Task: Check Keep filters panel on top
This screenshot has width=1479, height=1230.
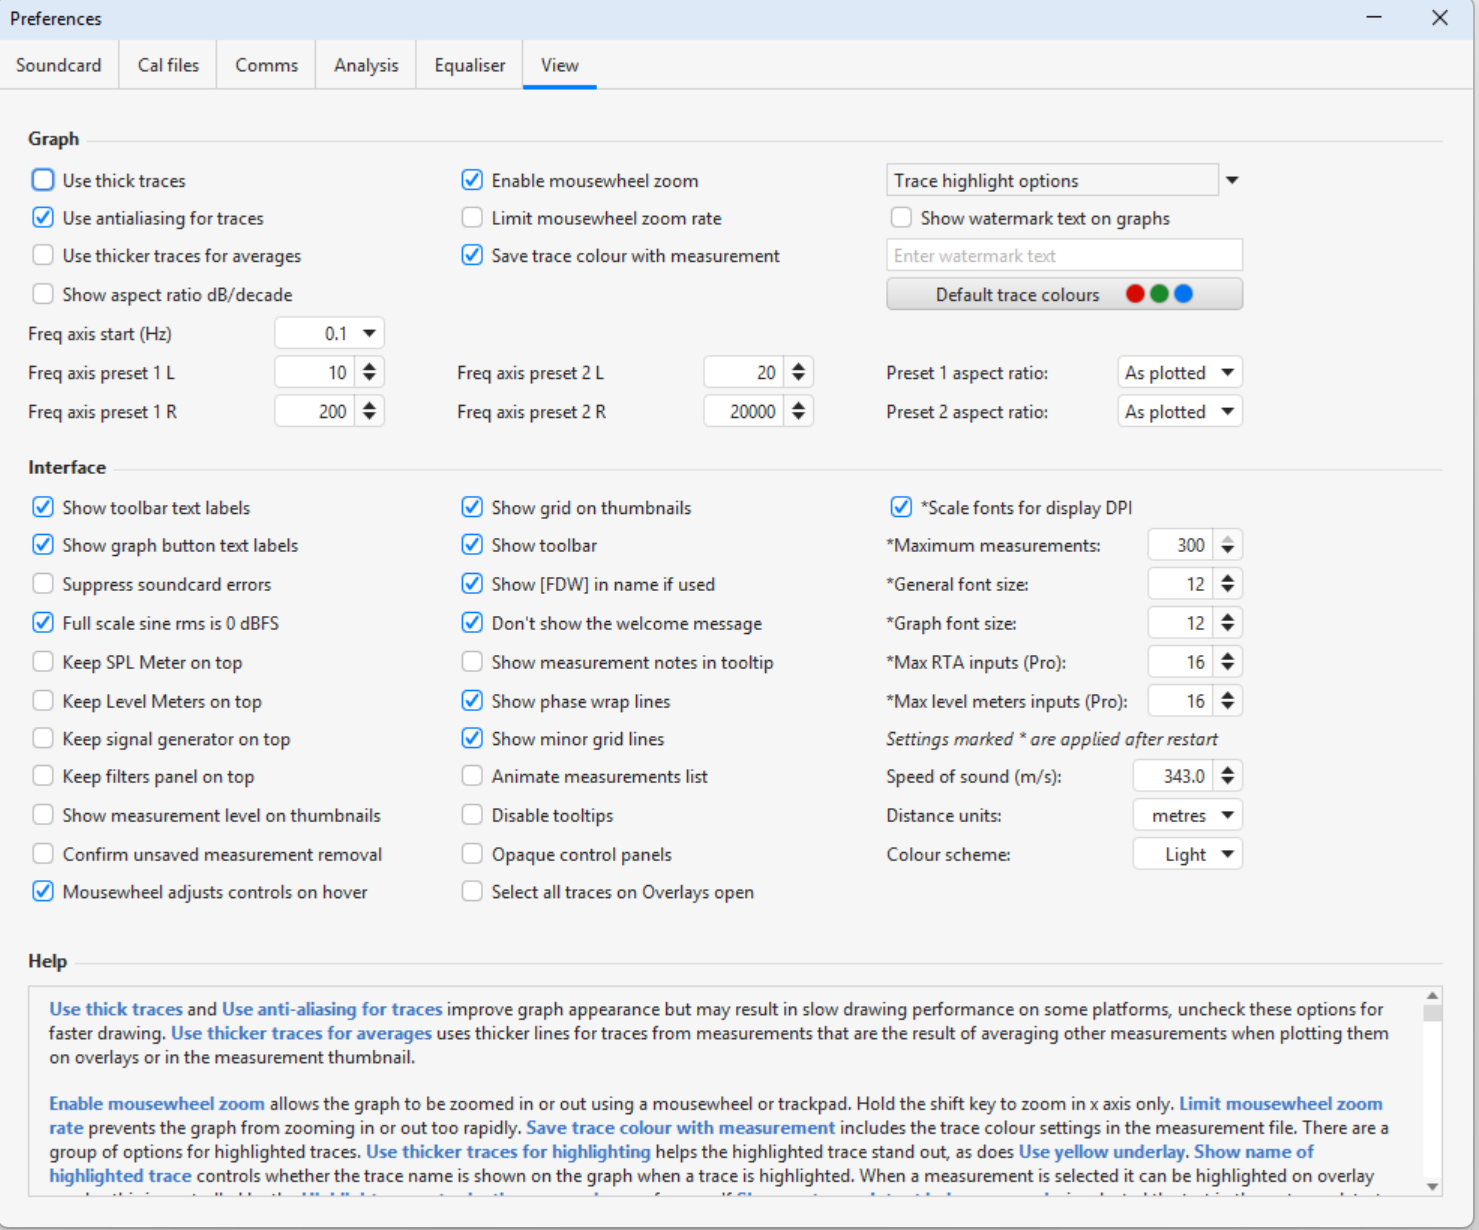Action: click(x=43, y=776)
